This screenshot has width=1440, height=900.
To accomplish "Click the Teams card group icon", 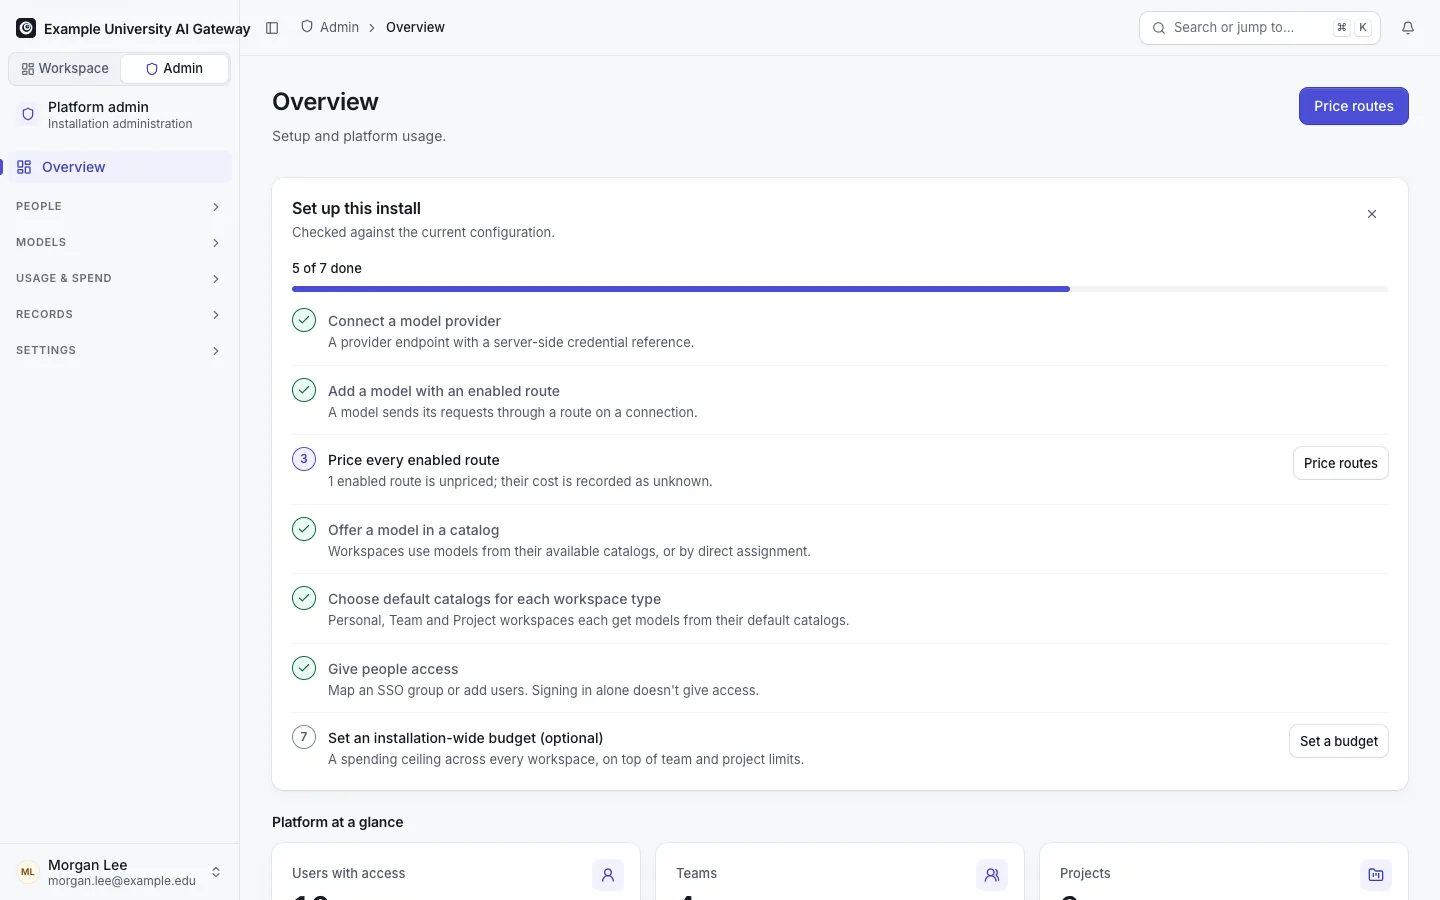I will [x=992, y=875].
